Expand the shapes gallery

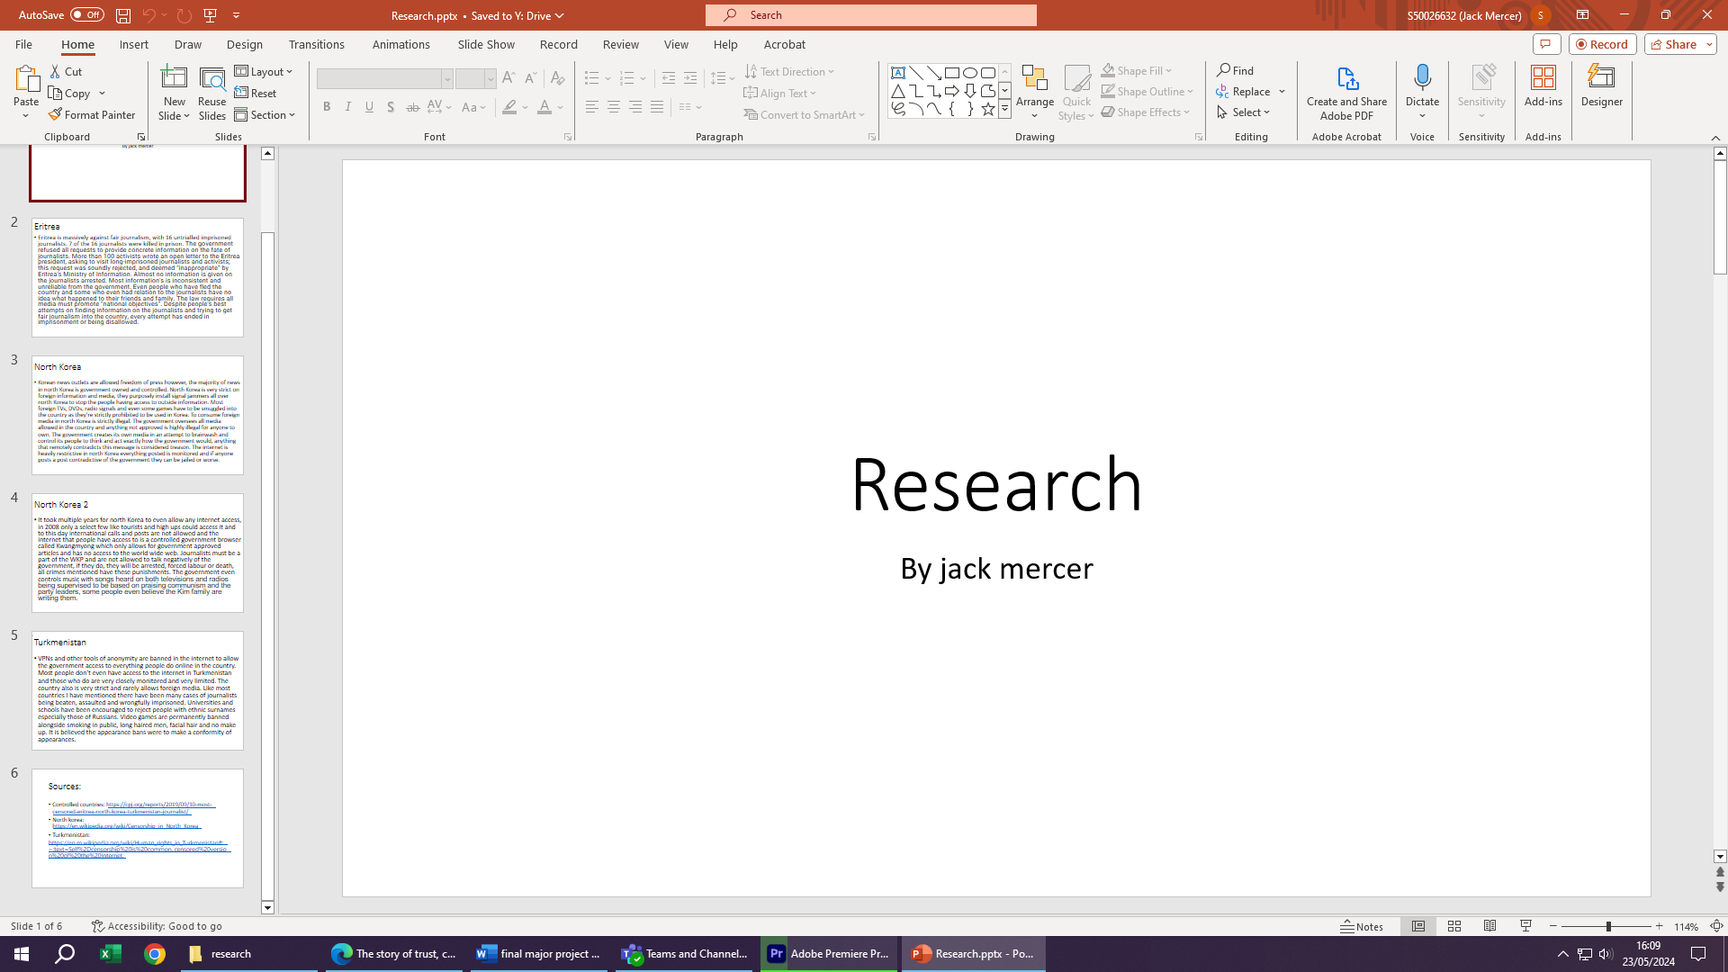pyautogui.click(x=1005, y=108)
